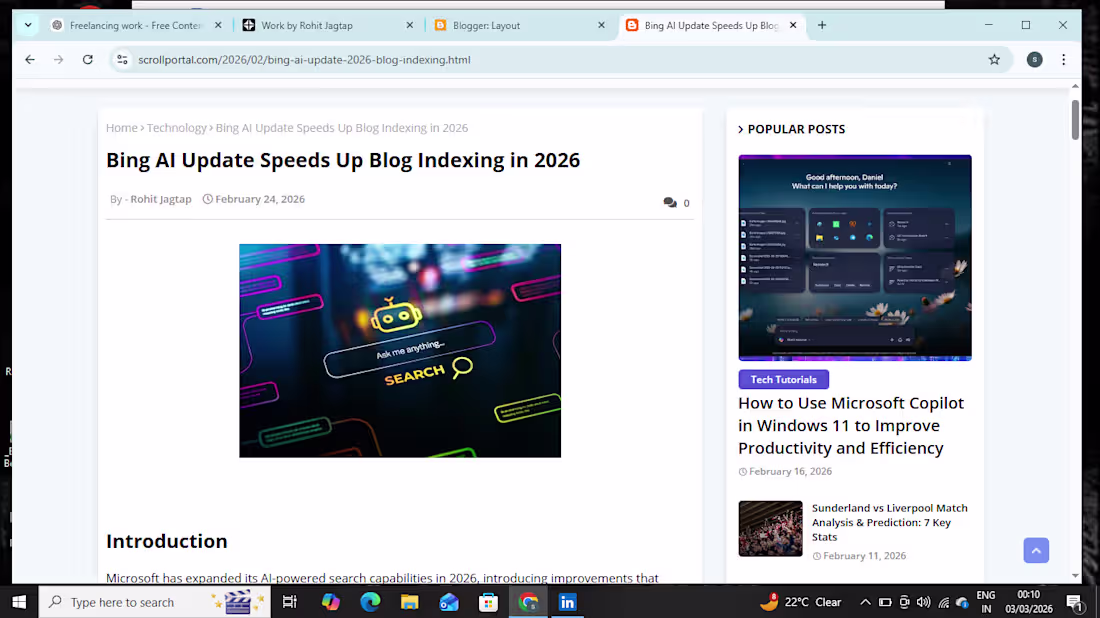Switch to the Freelancing work tab
Image resolution: width=1100 pixels, height=618 pixels.
(135, 25)
